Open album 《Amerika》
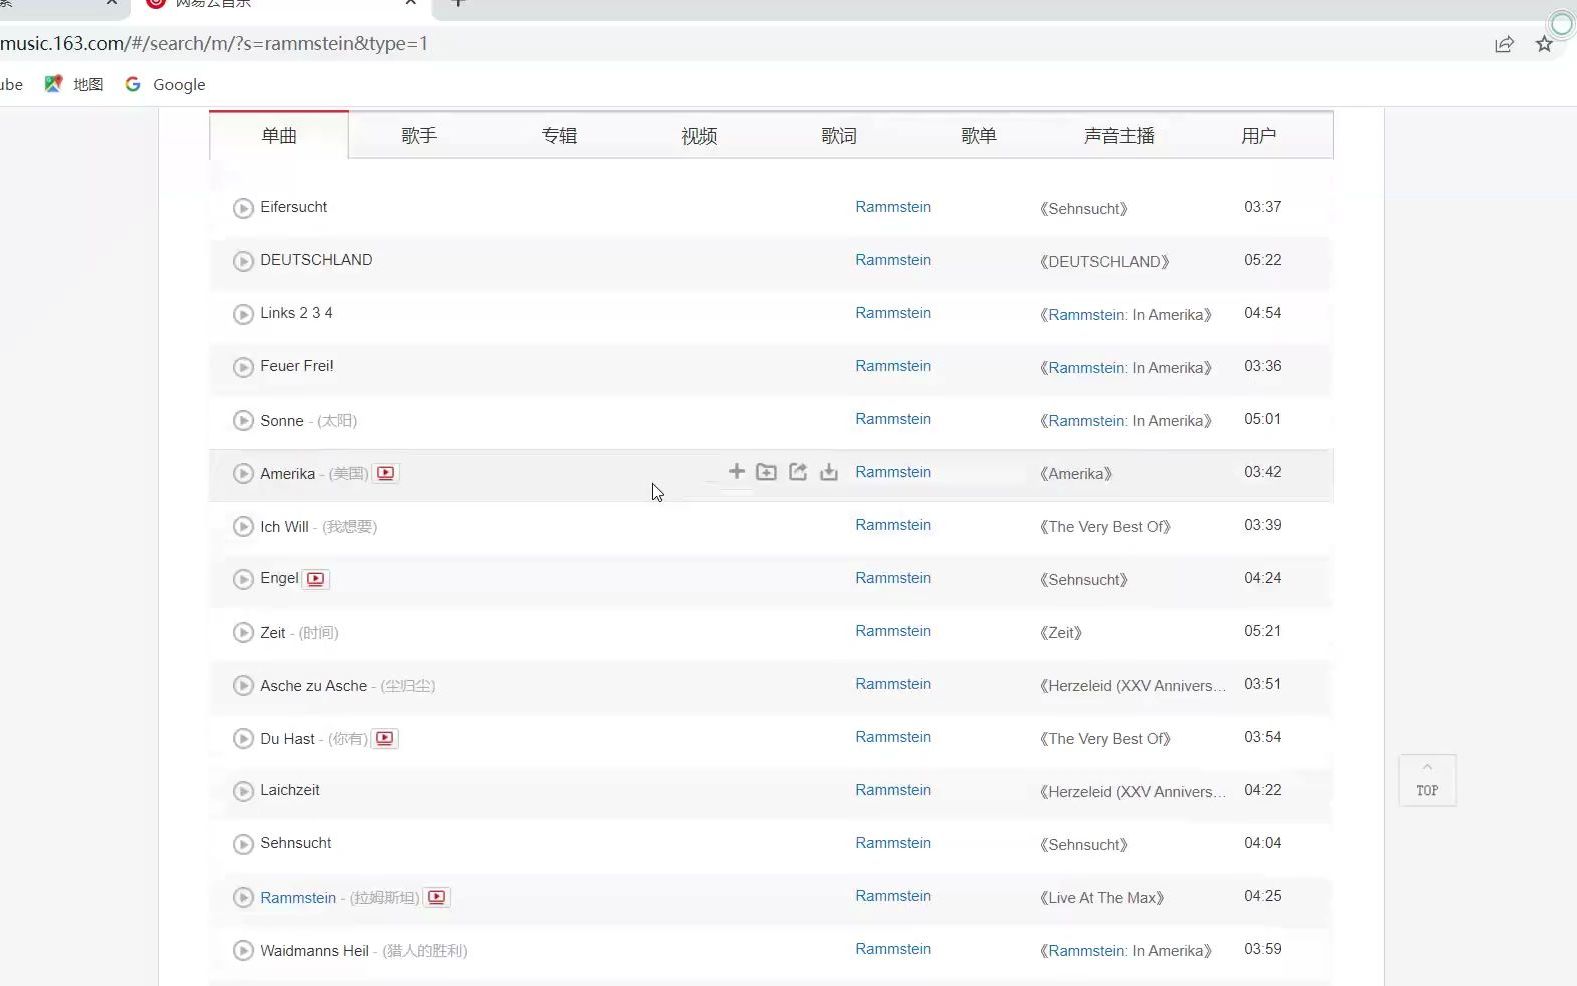 [x=1075, y=473]
